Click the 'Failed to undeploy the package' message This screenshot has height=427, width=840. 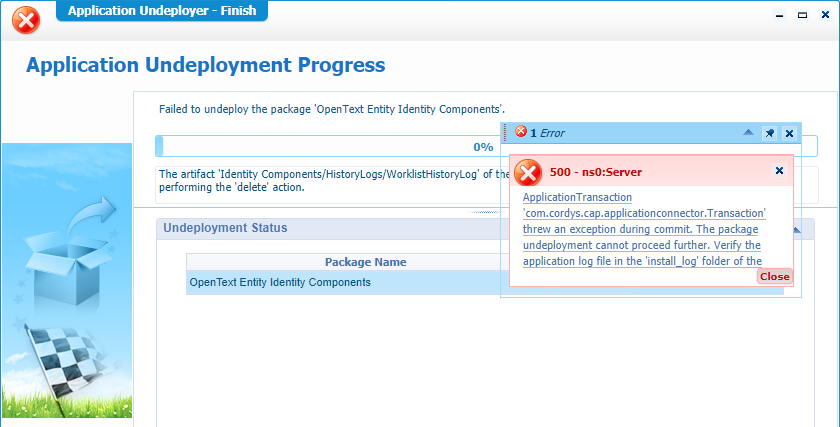point(332,109)
